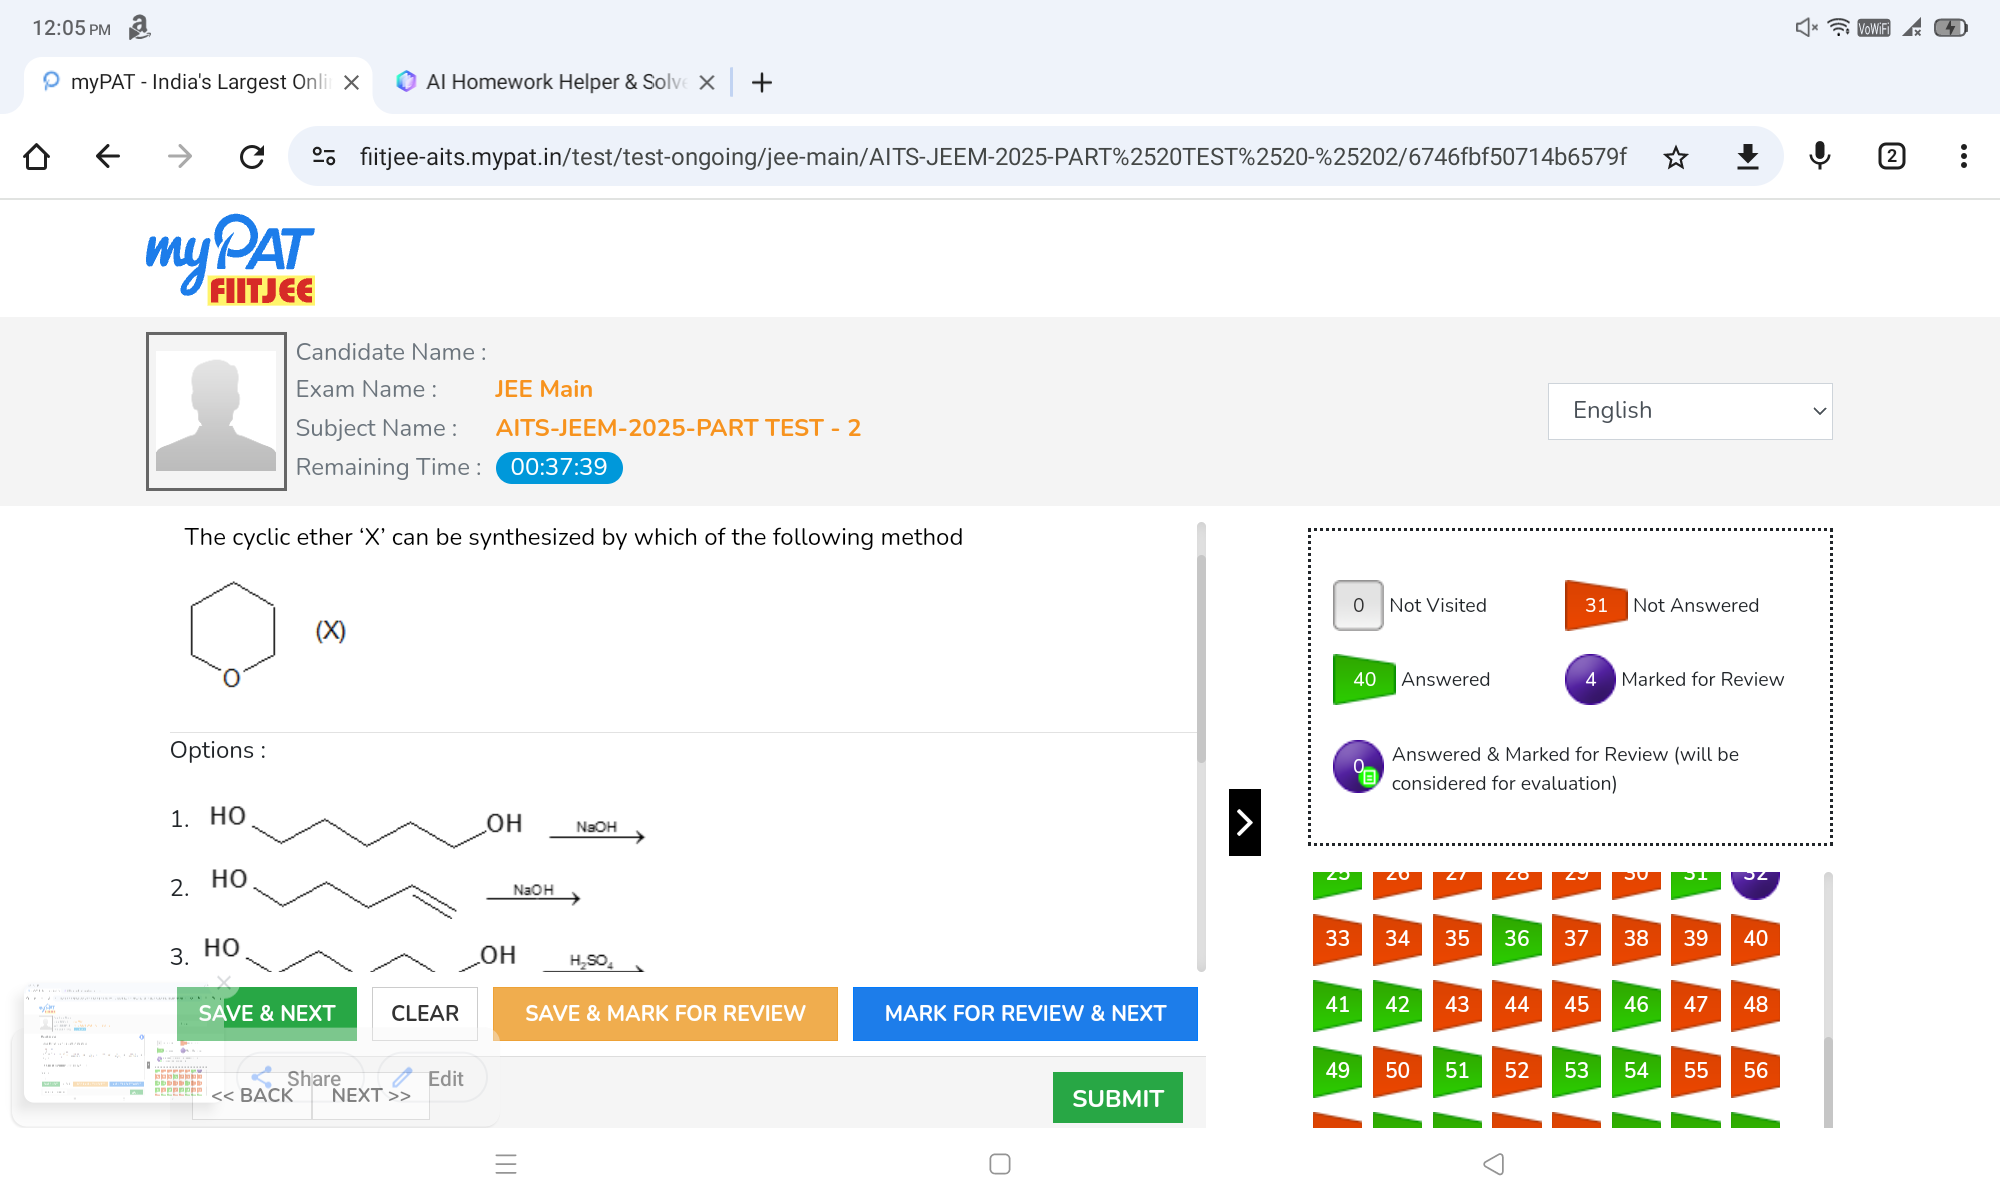This screenshot has width=2000, height=1200.
Task: Go to previous question with << BACK
Action: 252,1096
